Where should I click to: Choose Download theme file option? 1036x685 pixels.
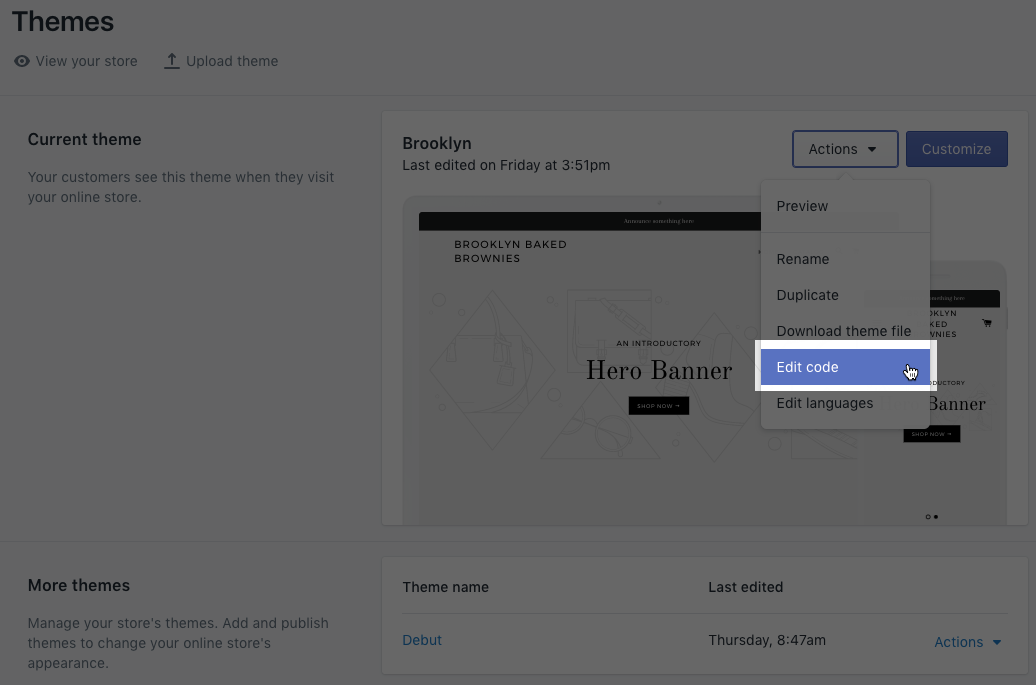(843, 331)
